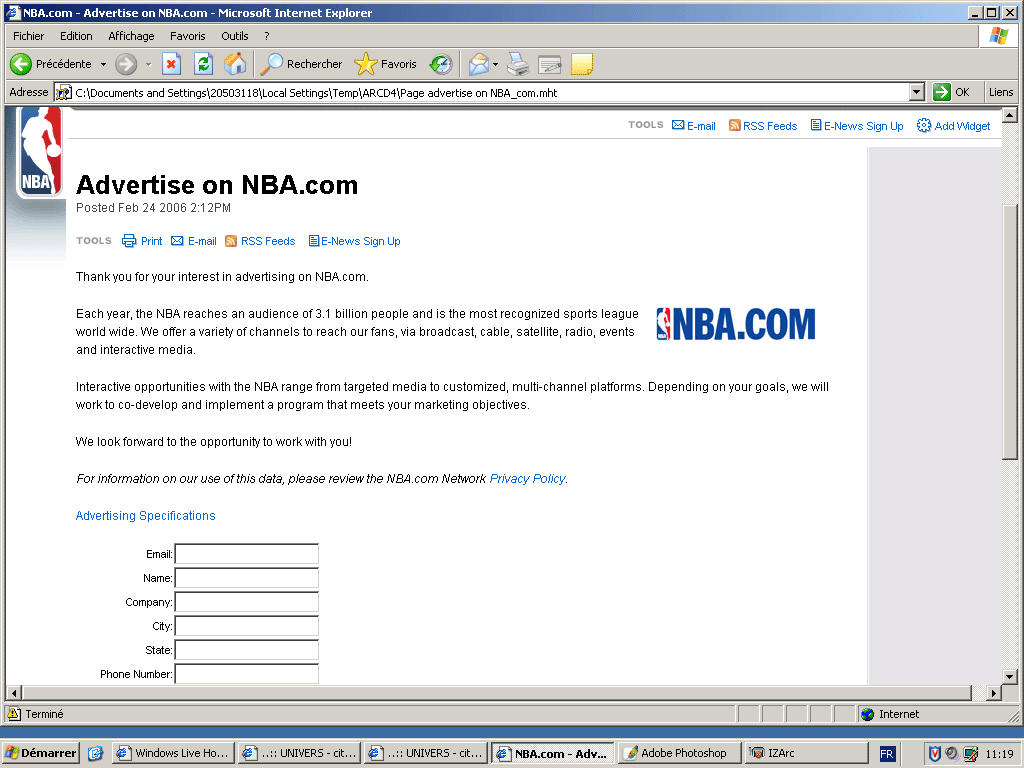Click the OK go button
The width and height of the screenshot is (1024, 768).
pyautogui.click(x=952, y=92)
